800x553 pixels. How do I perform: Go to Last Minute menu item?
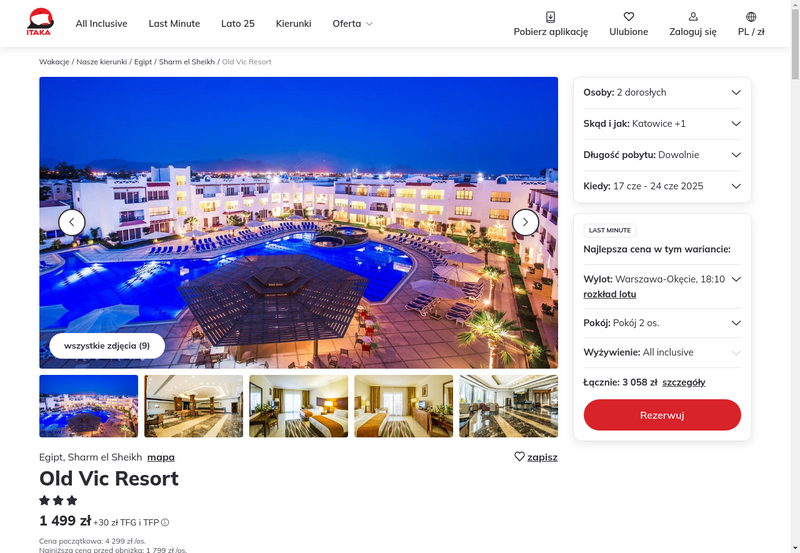[x=174, y=23]
